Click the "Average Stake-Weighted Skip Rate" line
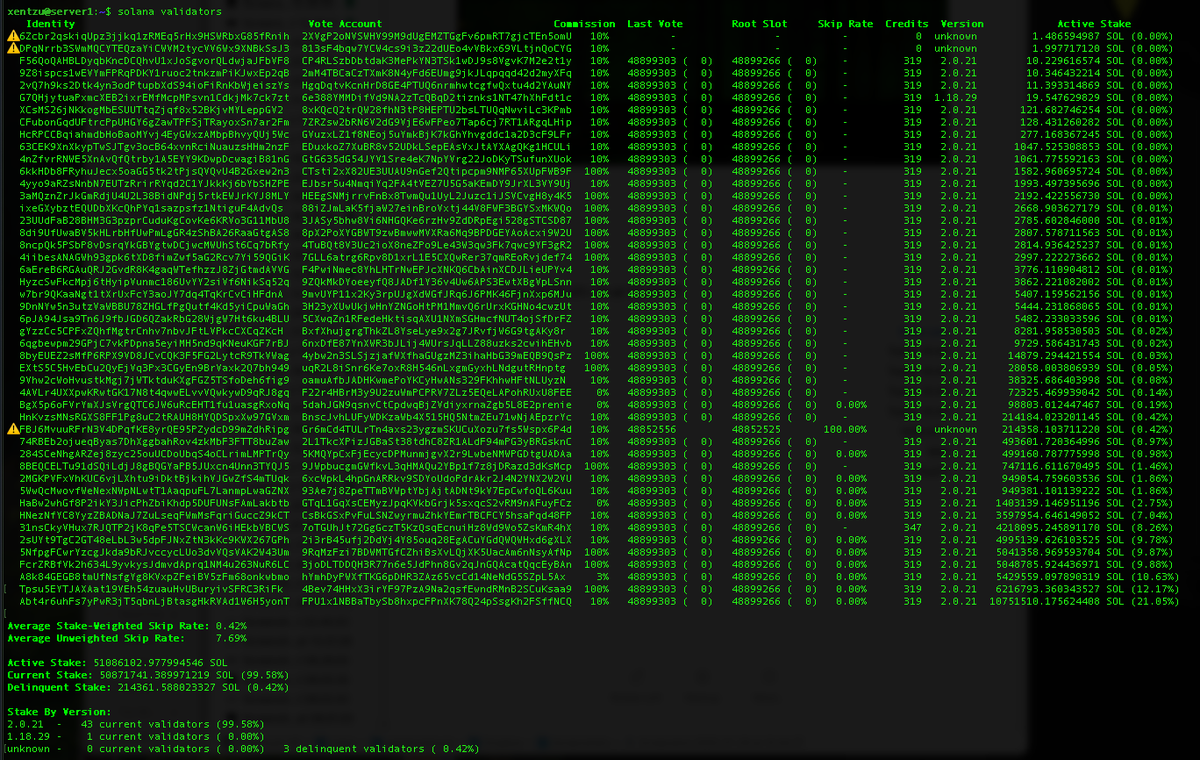 [x=127, y=626]
